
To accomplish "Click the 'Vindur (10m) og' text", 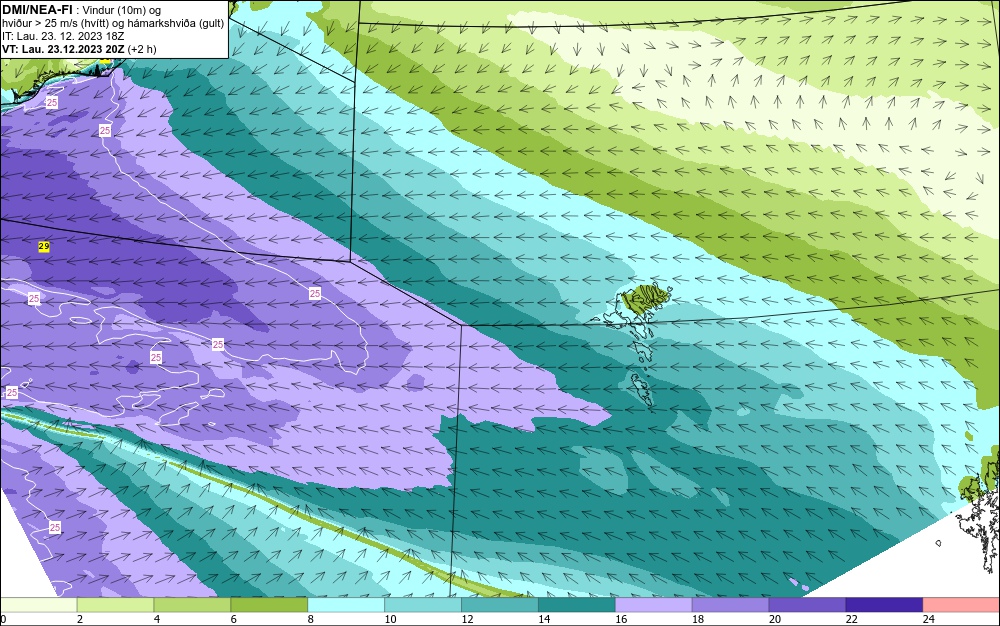I will (122, 10).
